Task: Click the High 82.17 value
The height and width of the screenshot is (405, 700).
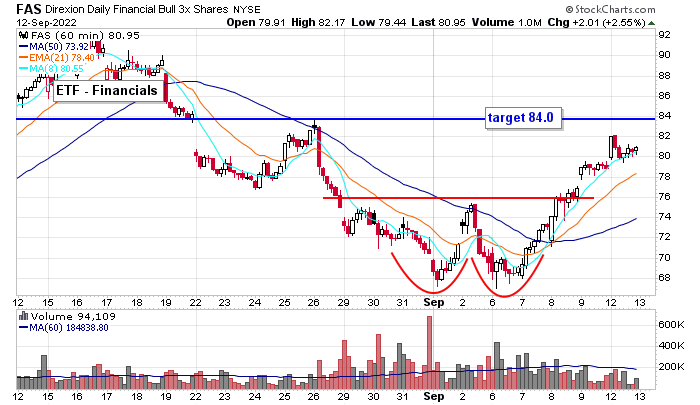Action: 318,22
